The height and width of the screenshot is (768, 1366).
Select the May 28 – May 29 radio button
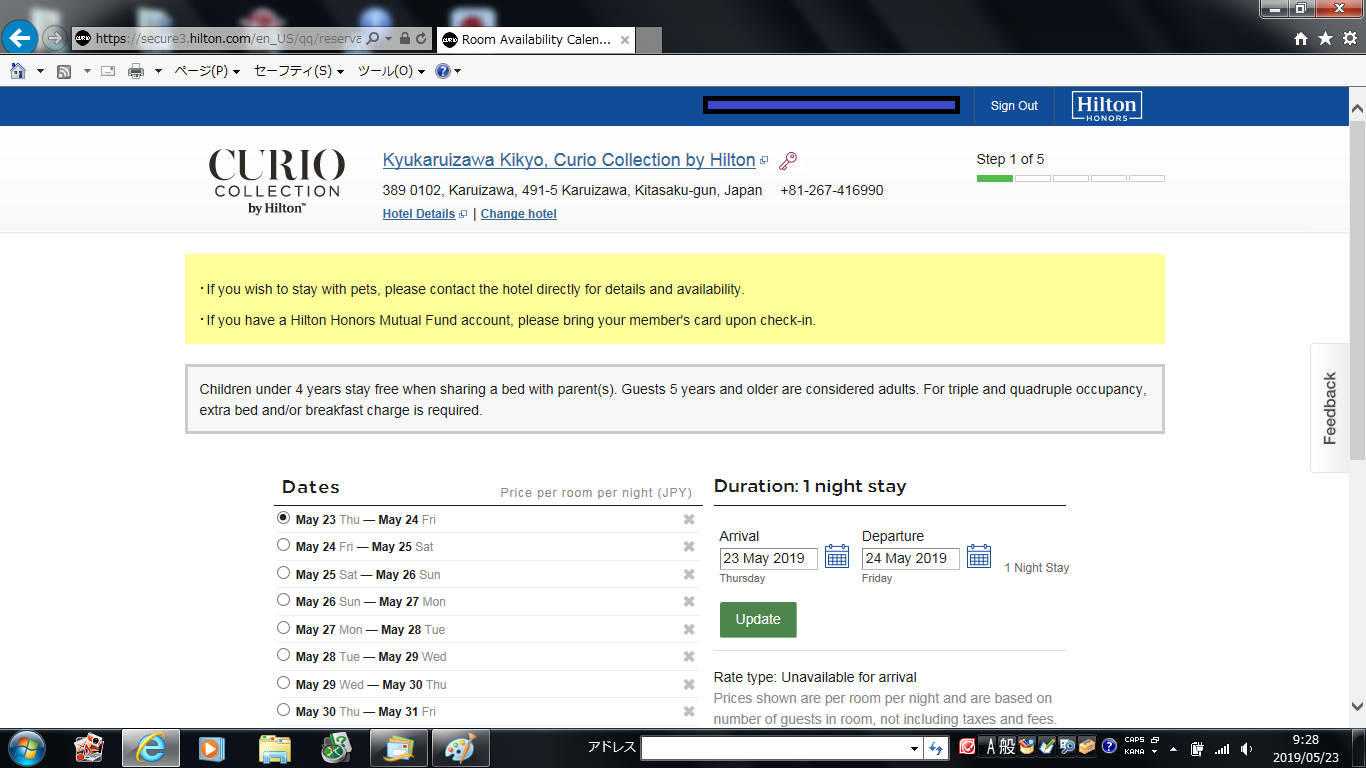[x=283, y=655]
